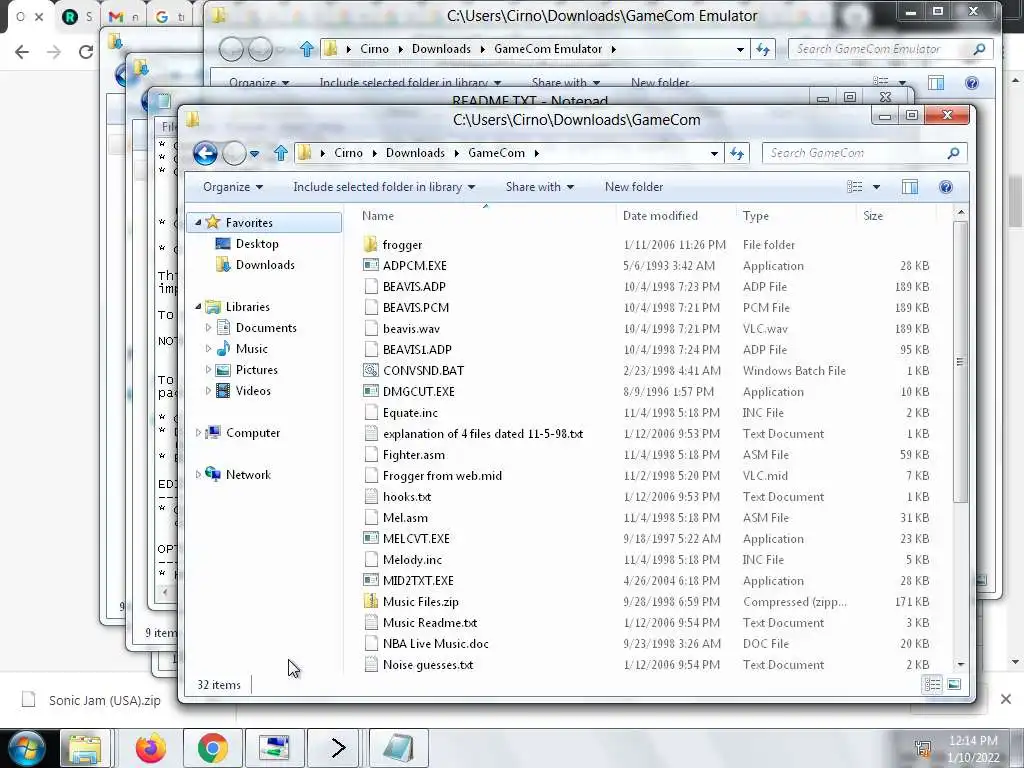Collapse the Favorites tree group
1024x768 pixels.
pos(198,223)
